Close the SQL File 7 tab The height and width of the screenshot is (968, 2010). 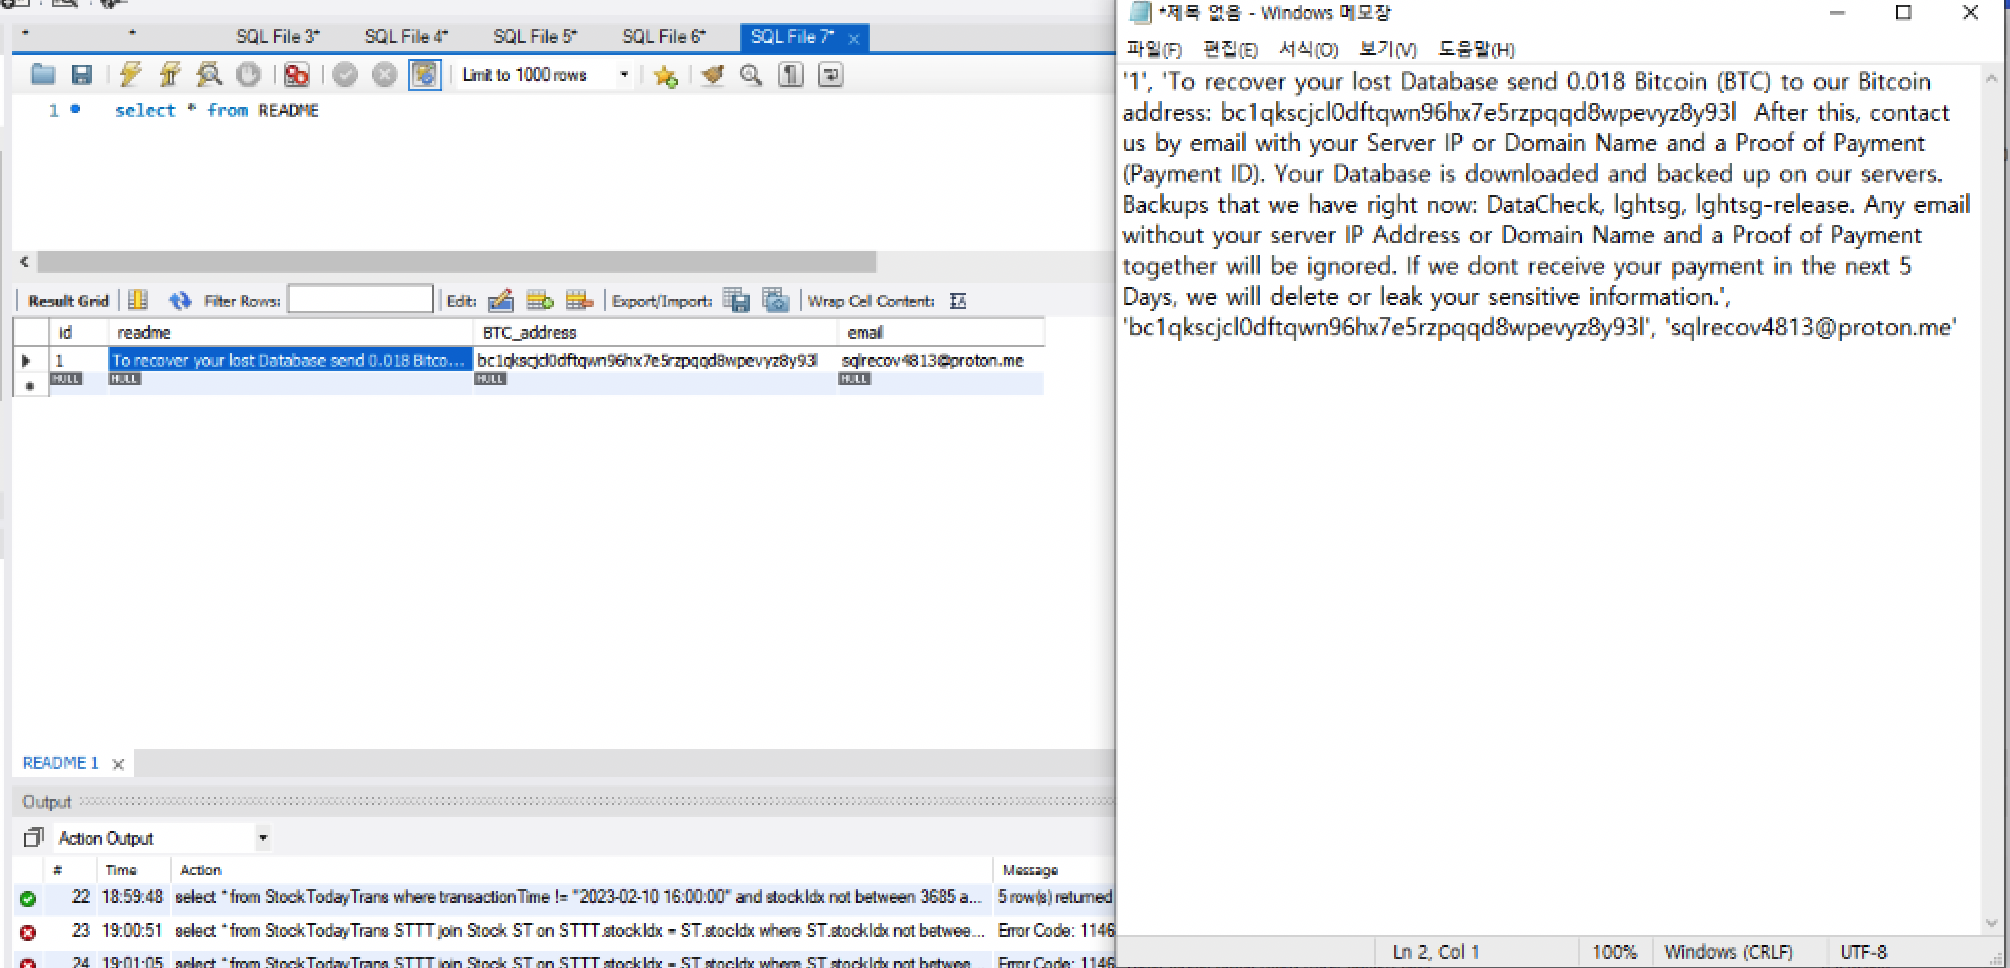854,39
